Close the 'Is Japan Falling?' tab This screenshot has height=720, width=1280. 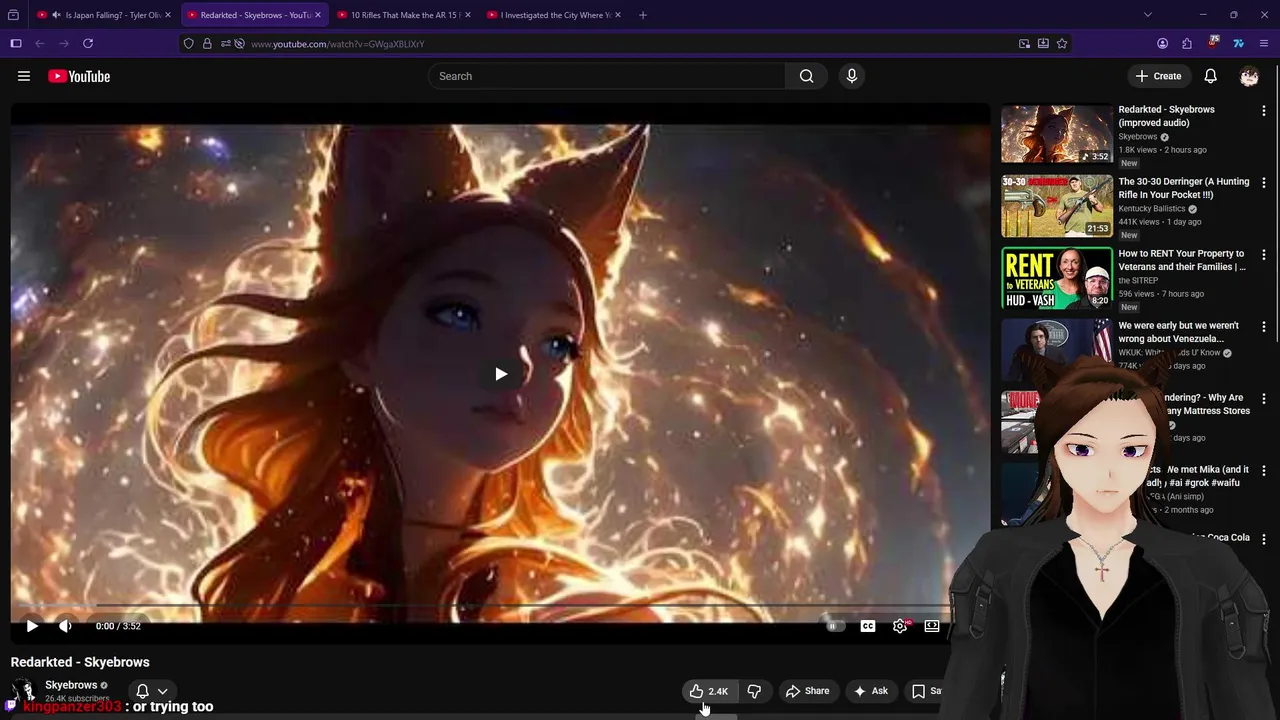(x=168, y=15)
